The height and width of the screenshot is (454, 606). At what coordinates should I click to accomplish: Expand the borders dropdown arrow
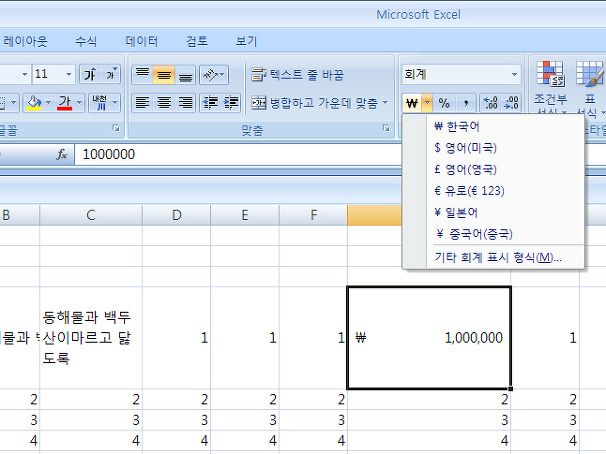[x=13, y=103]
